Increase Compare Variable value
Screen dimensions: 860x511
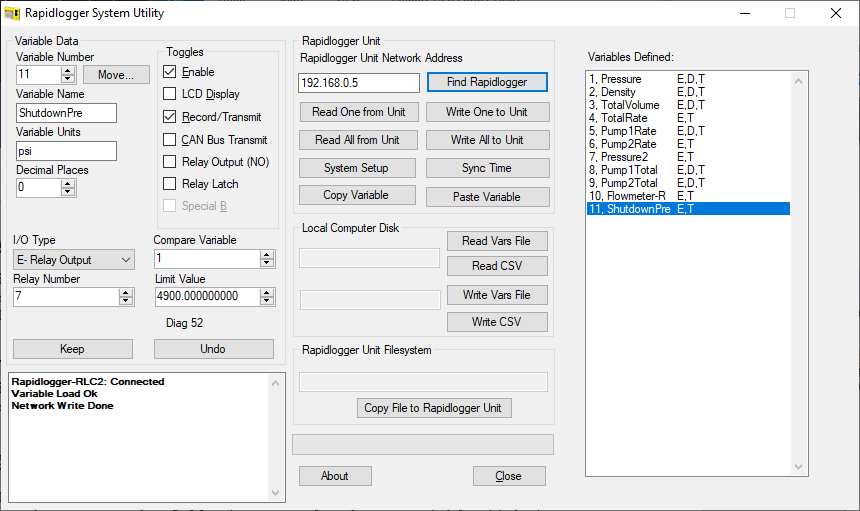[267, 255]
